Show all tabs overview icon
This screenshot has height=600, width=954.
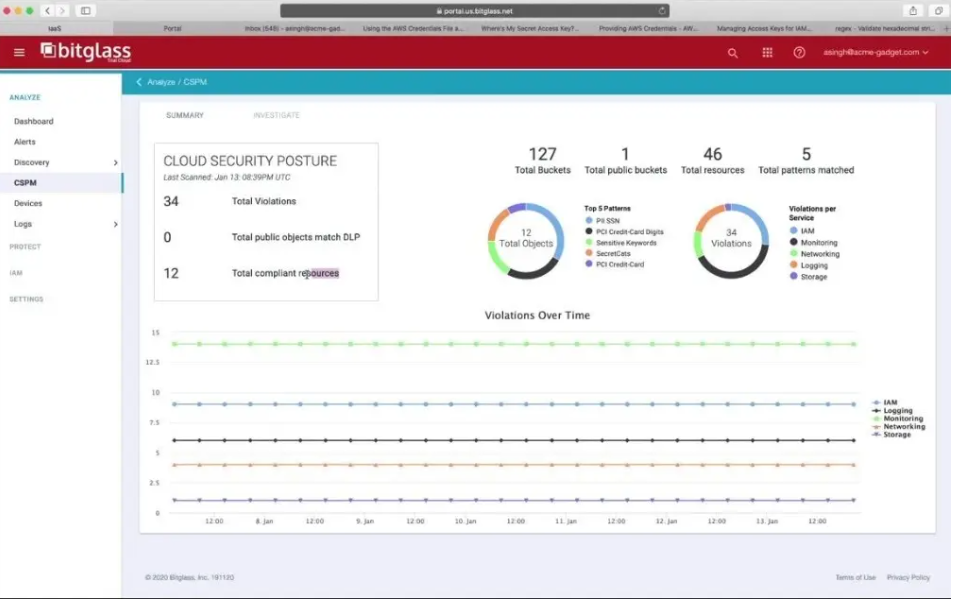[x=938, y=10]
